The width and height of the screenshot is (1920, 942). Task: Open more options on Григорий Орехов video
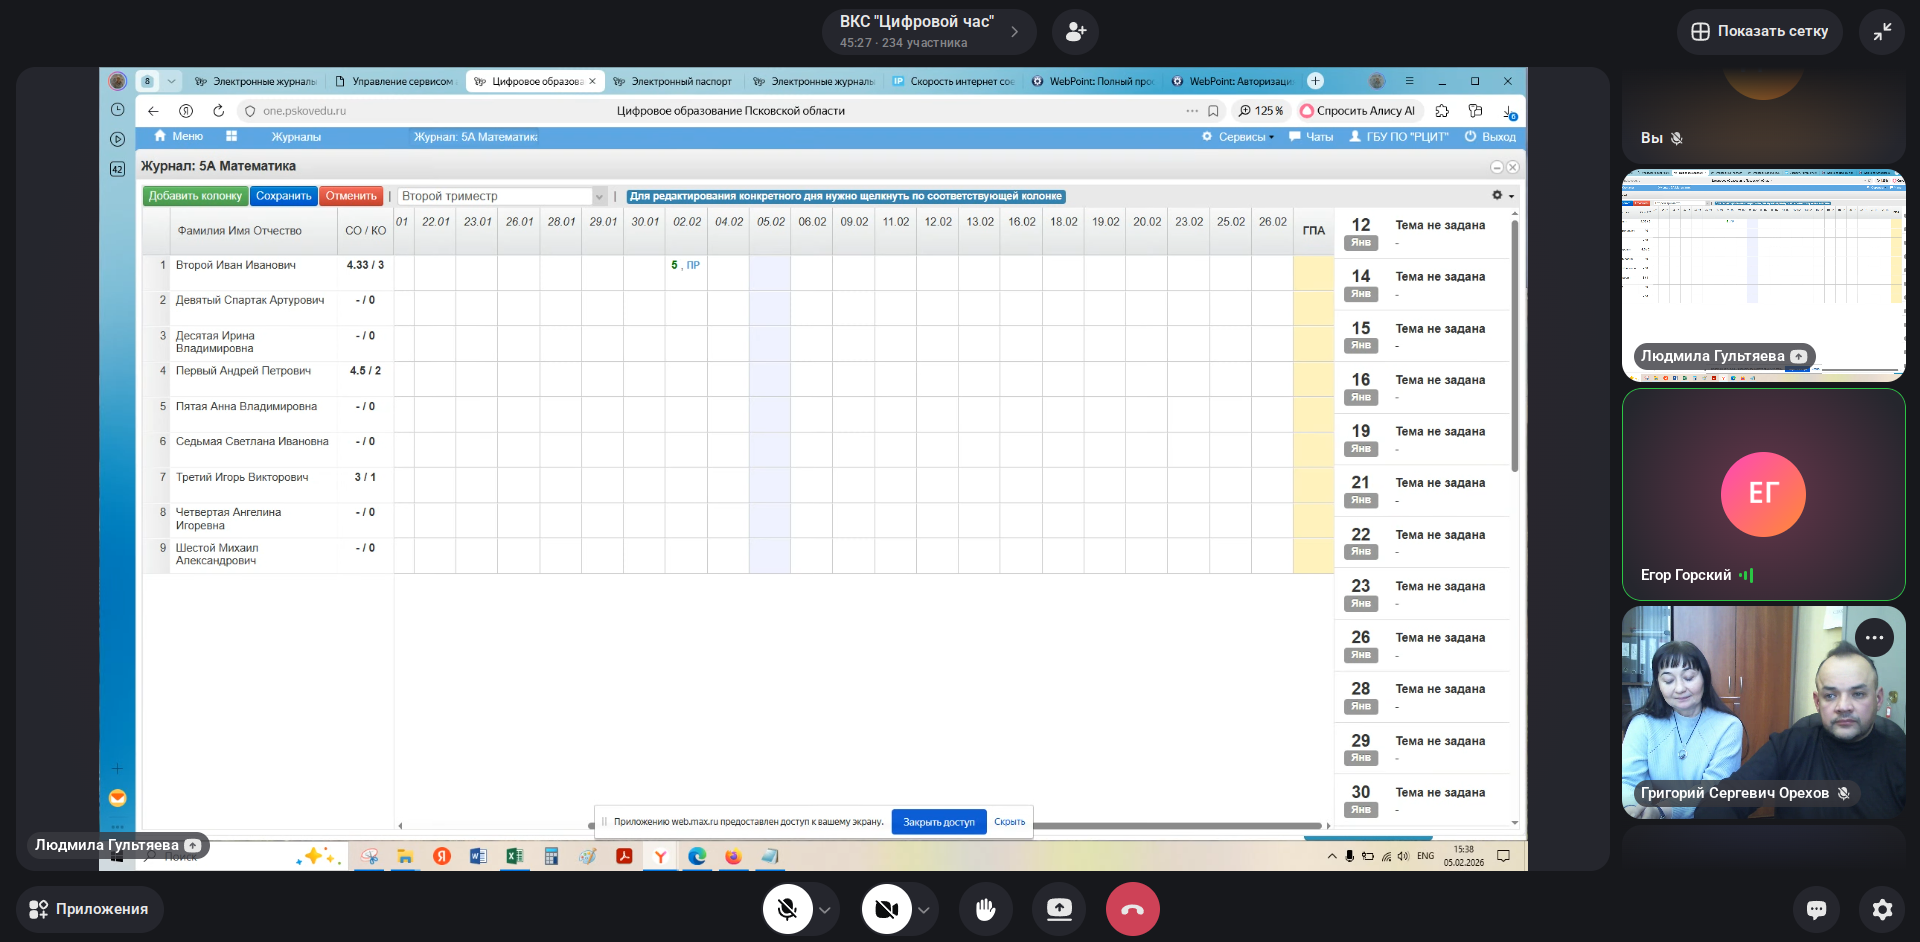click(x=1874, y=638)
